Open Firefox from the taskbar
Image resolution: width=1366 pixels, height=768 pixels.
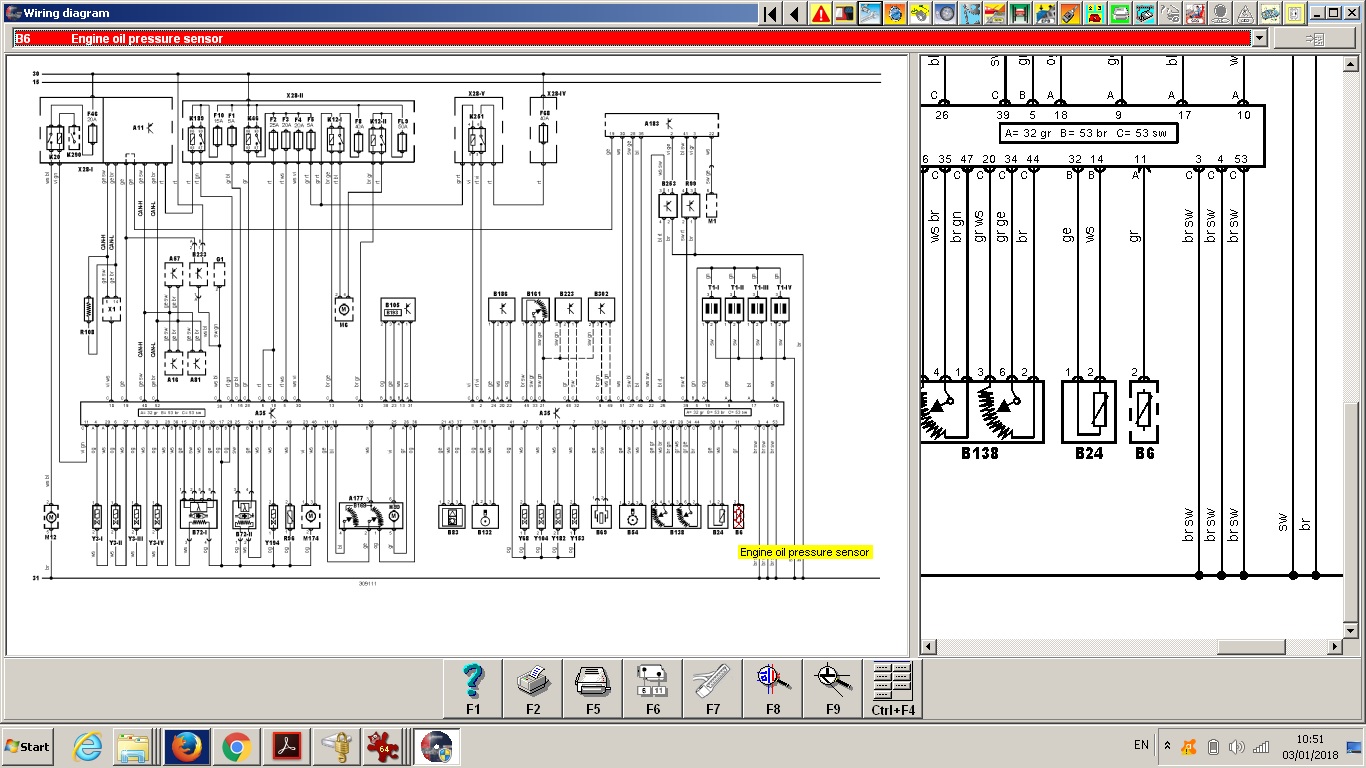186,746
